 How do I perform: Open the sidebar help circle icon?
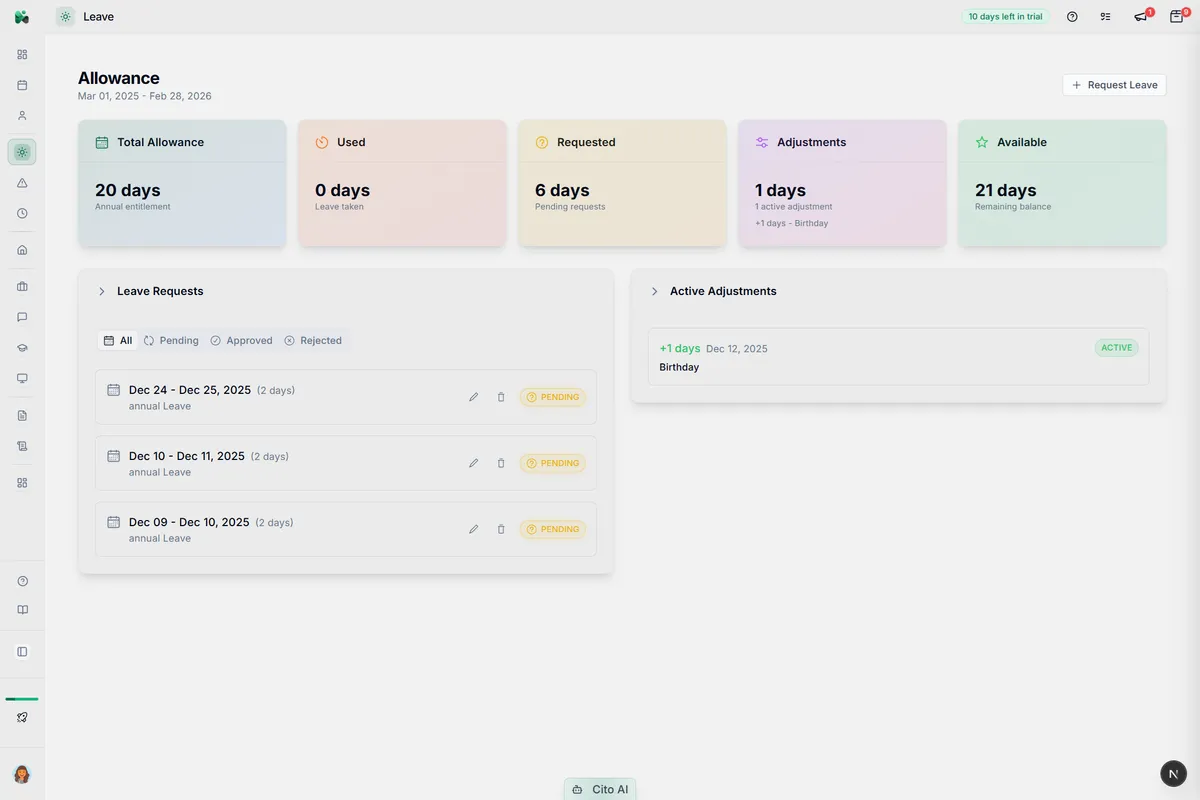[22, 581]
